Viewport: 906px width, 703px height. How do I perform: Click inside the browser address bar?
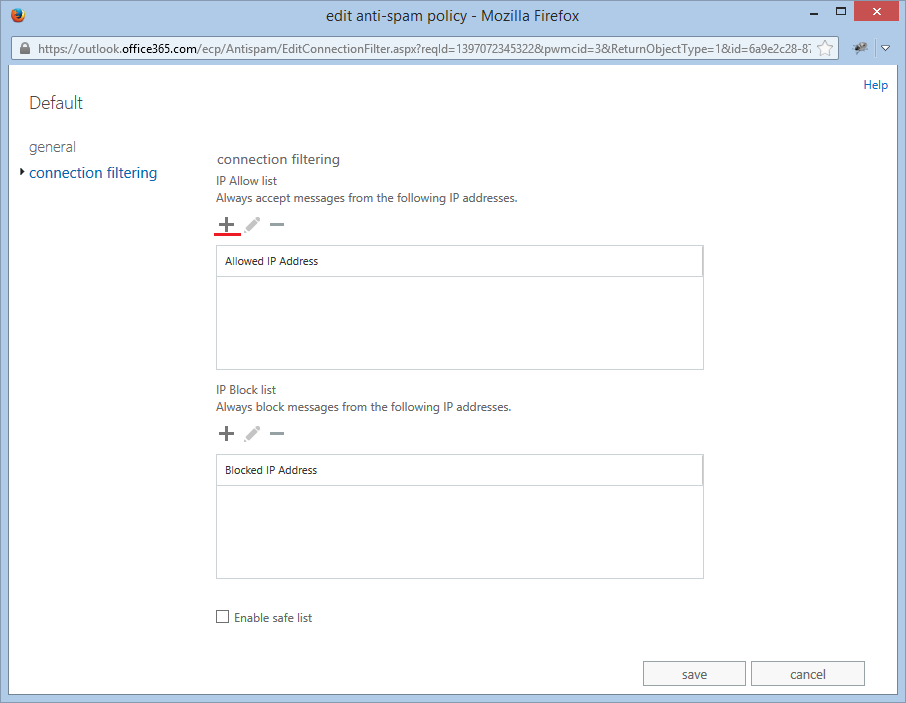tap(420, 48)
